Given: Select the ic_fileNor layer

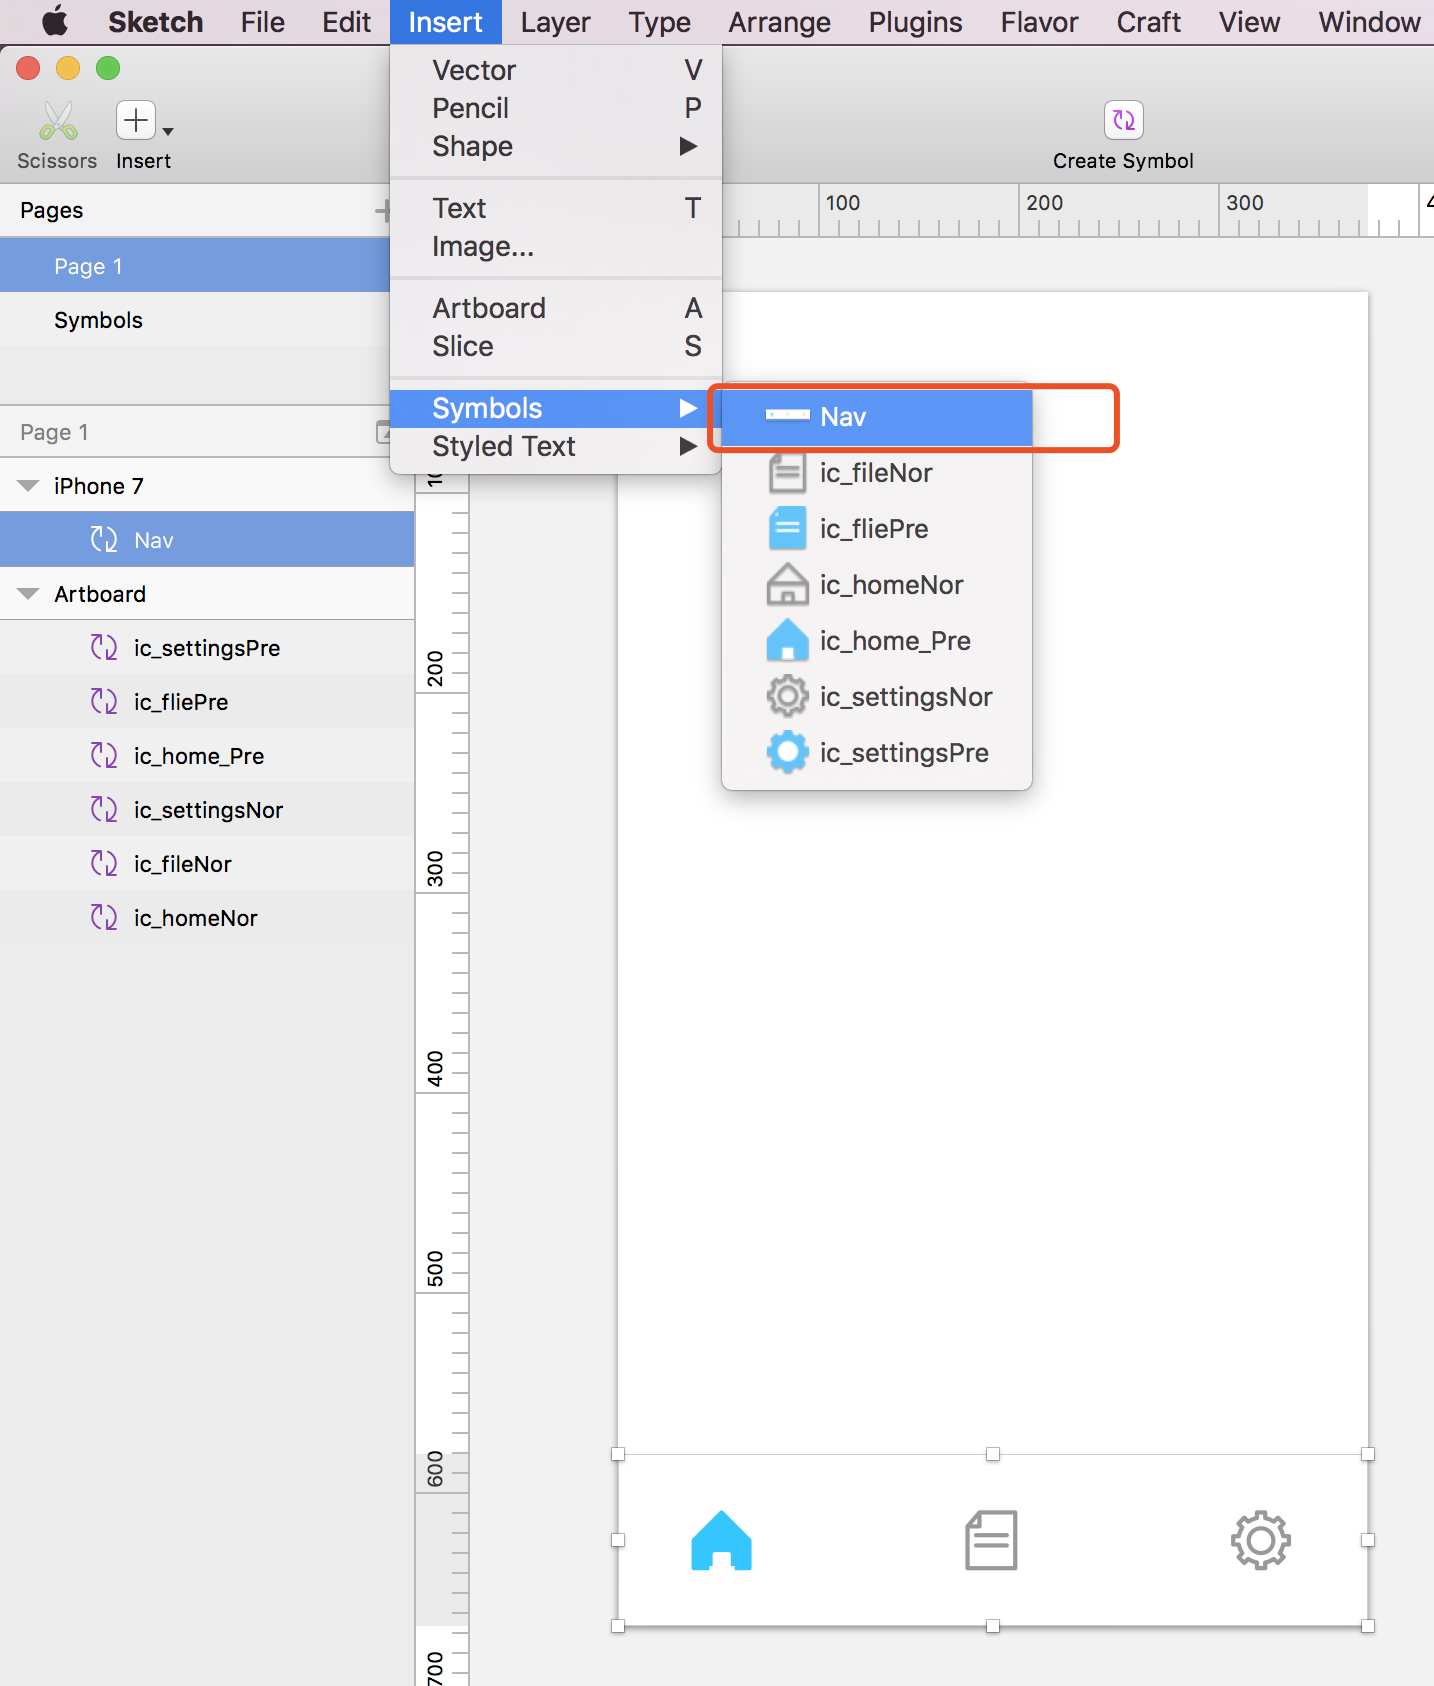Looking at the screenshot, I should tap(207, 864).
